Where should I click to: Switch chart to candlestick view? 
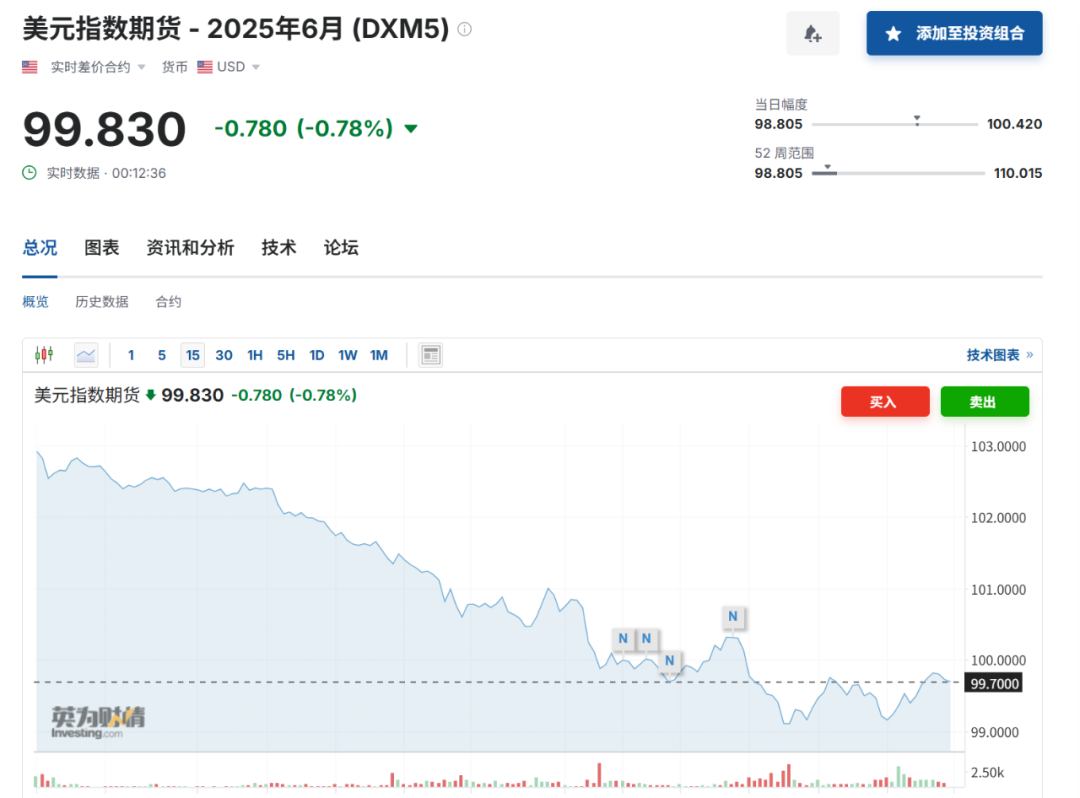[x=43, y=354]
